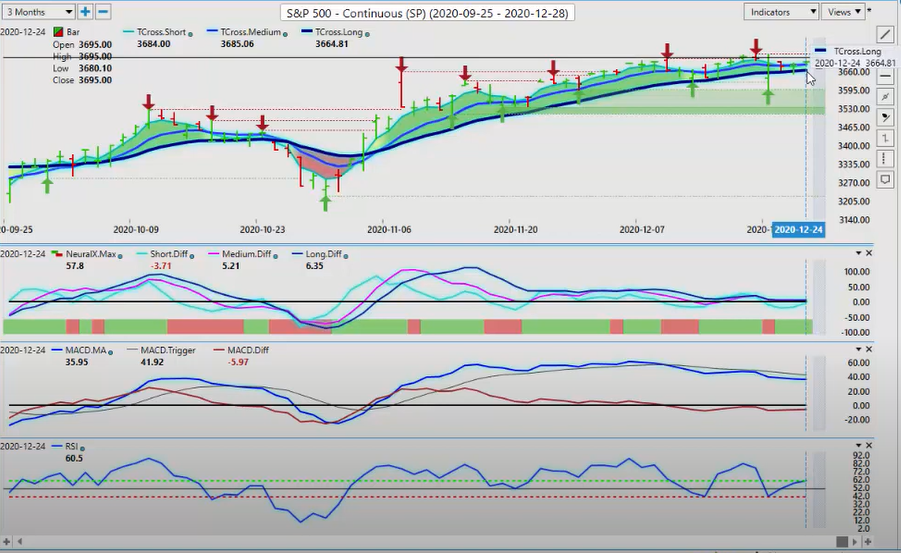Open the Views dropdown
This screenshot has width=901, height=553.
843,11
